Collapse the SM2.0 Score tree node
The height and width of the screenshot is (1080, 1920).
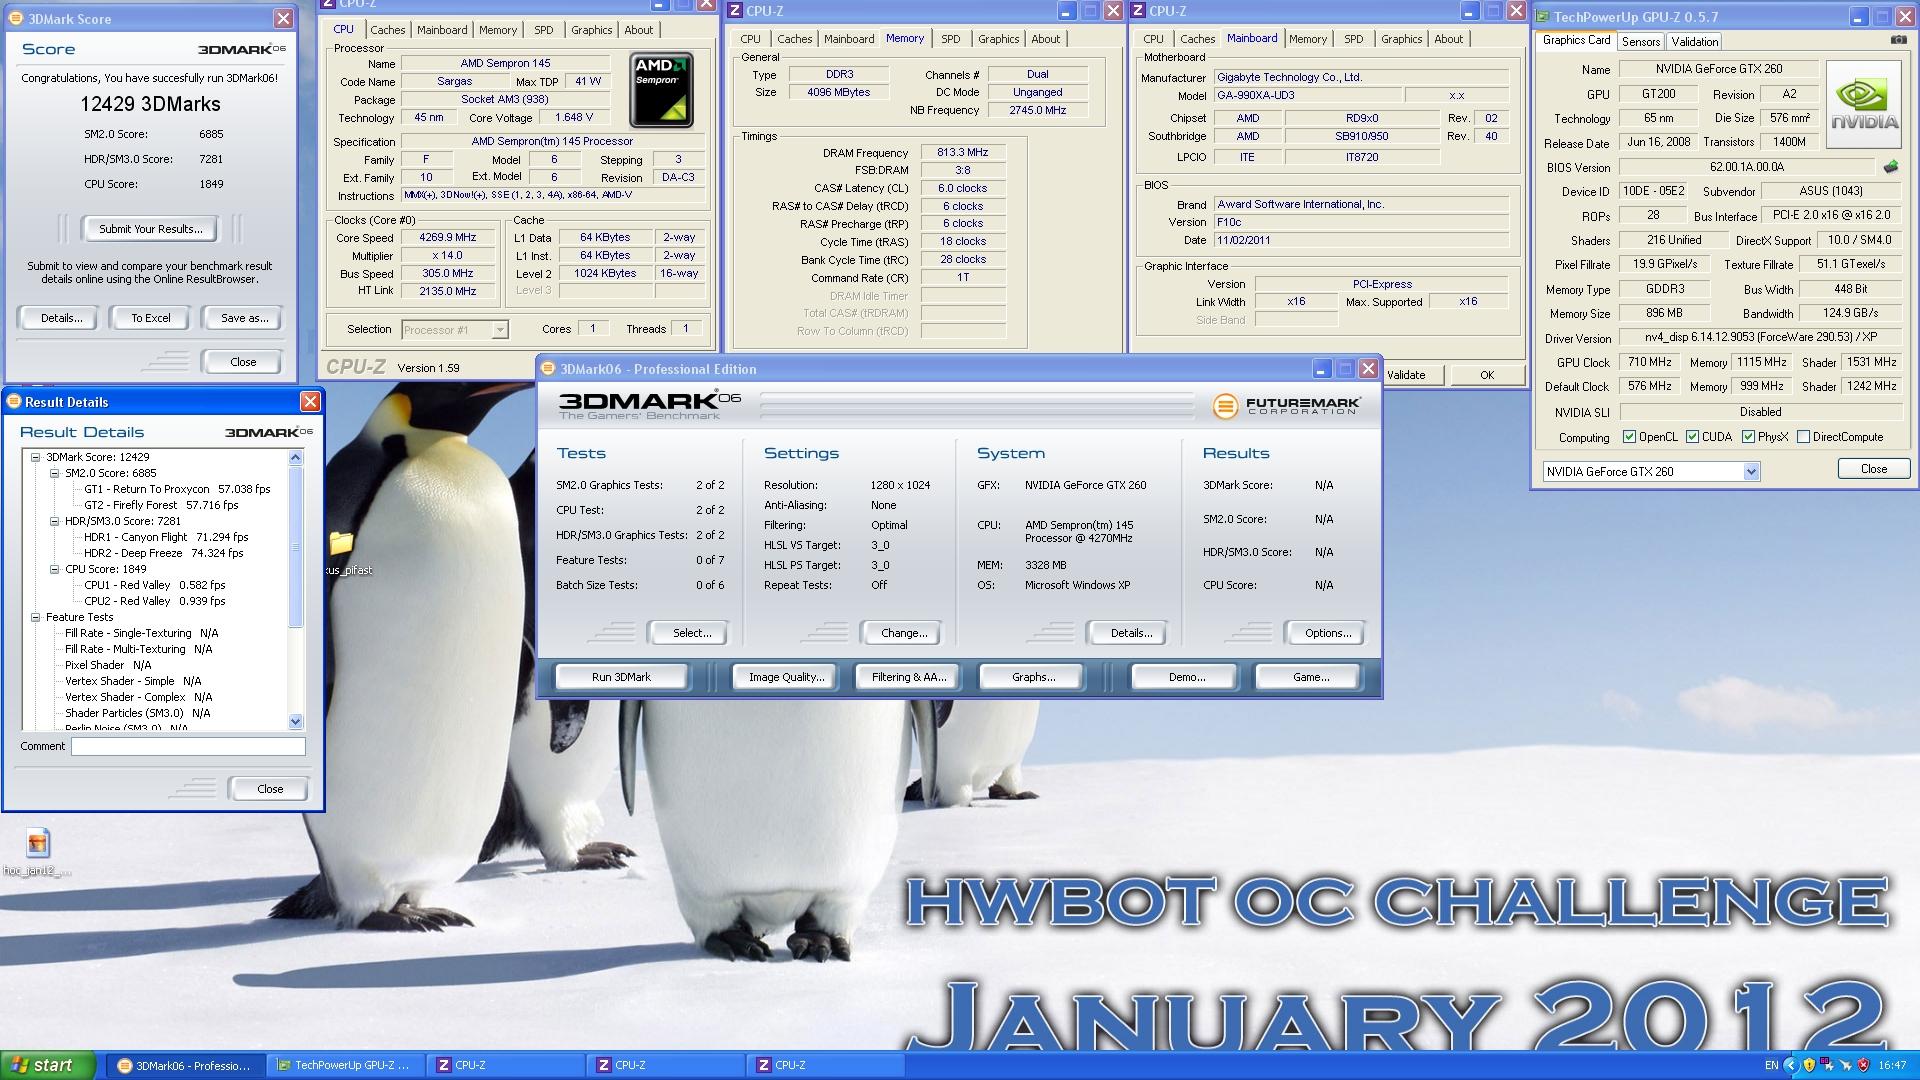pos(54,473)
